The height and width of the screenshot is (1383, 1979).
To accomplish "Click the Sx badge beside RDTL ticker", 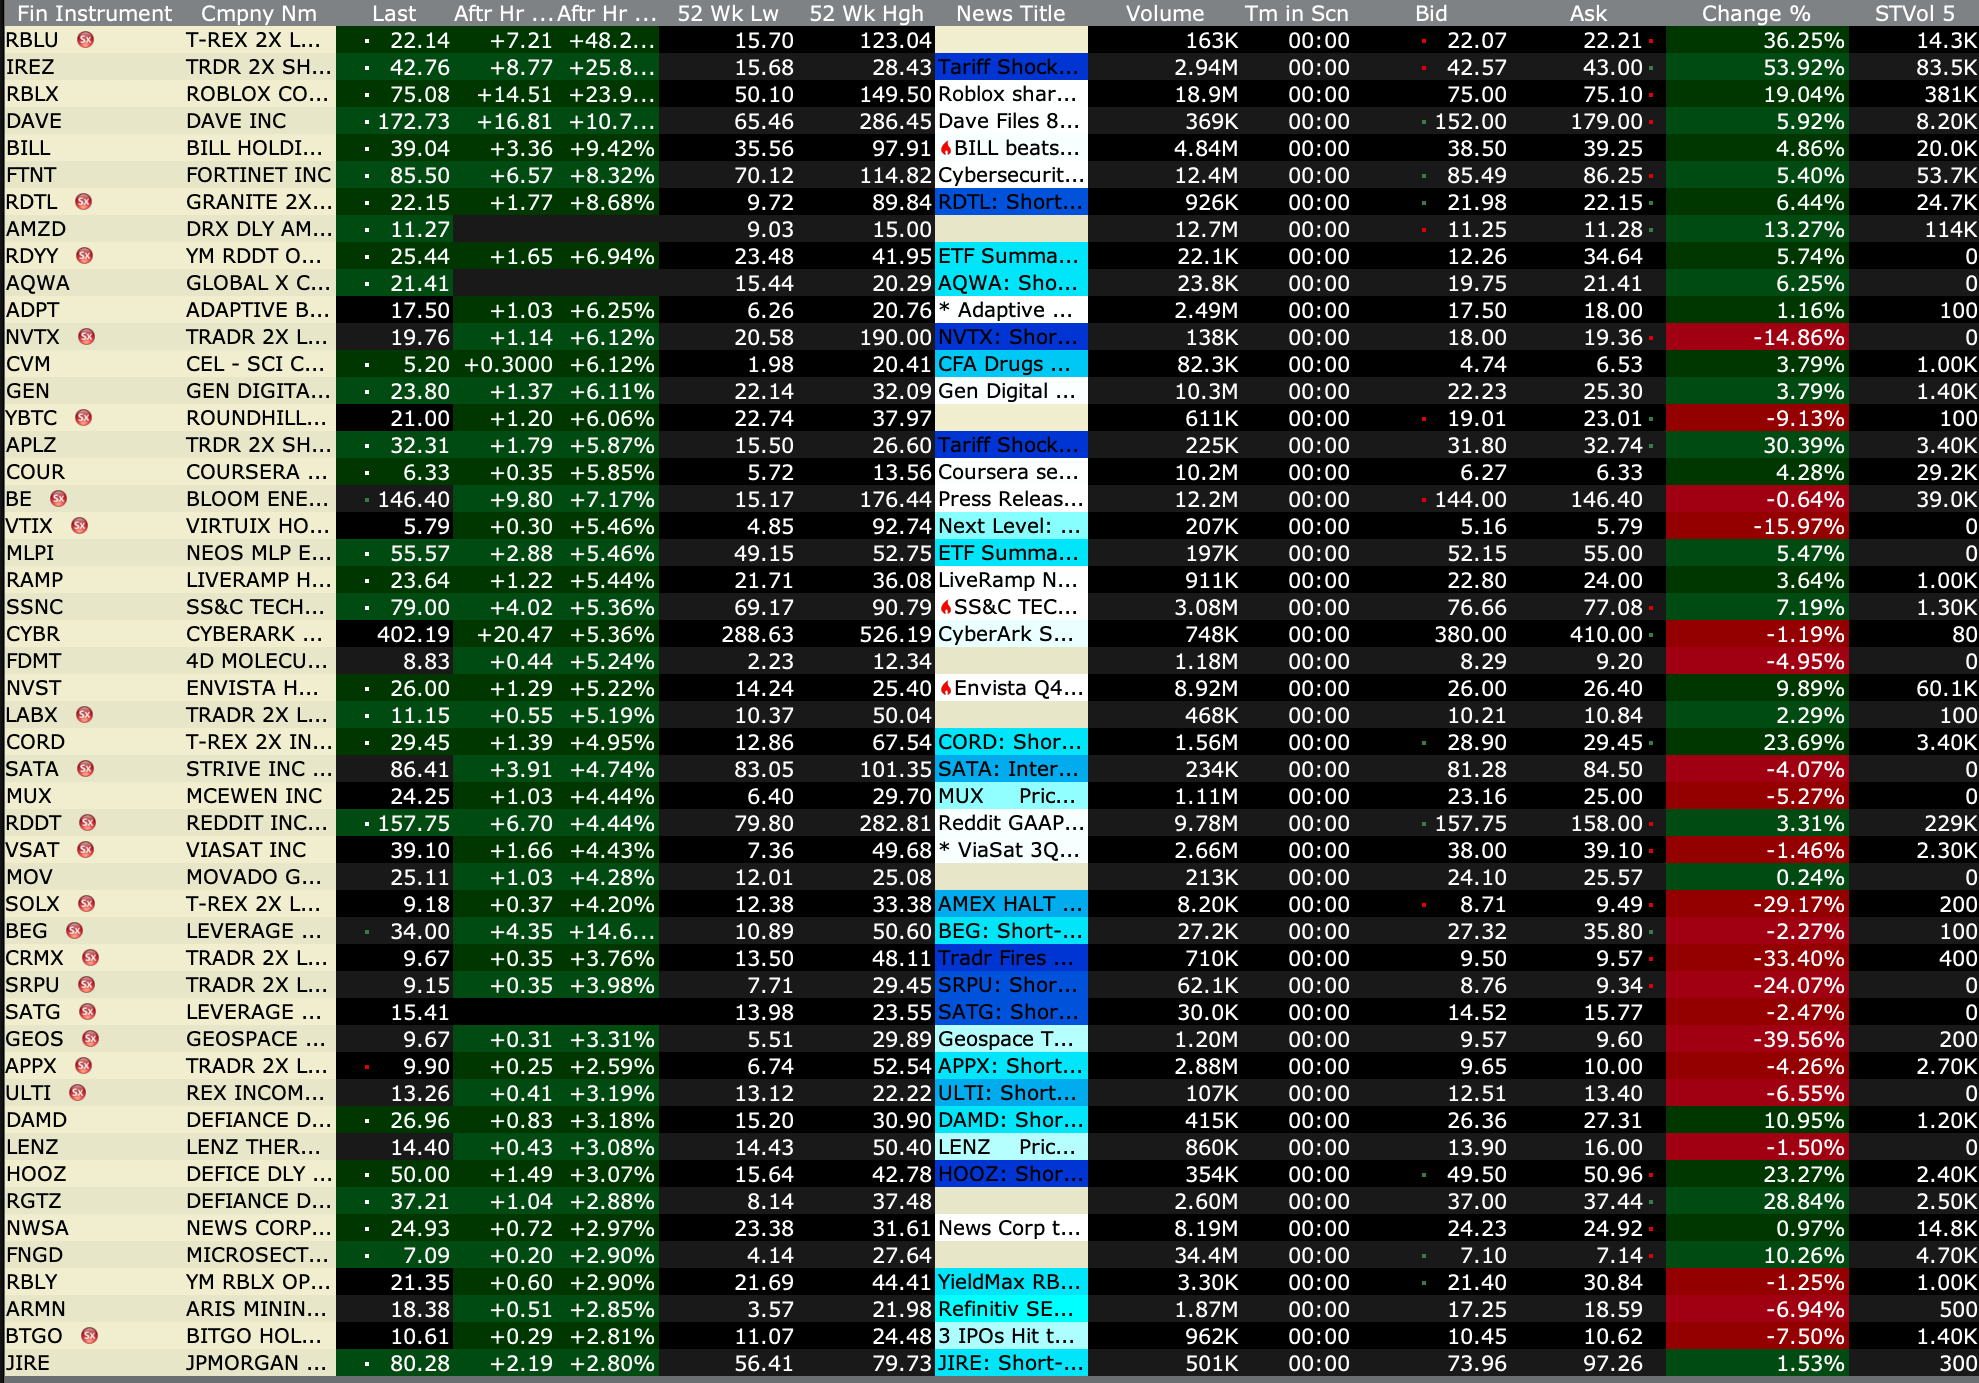I will coord(84,202).
